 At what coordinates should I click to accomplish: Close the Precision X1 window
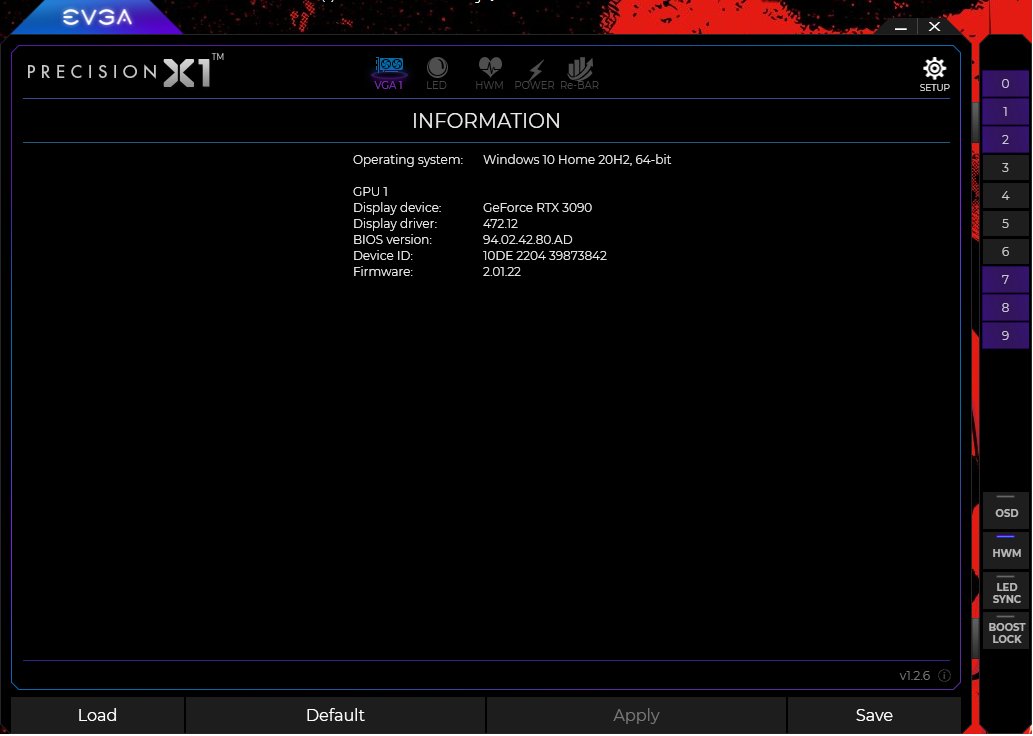(934, 26)
